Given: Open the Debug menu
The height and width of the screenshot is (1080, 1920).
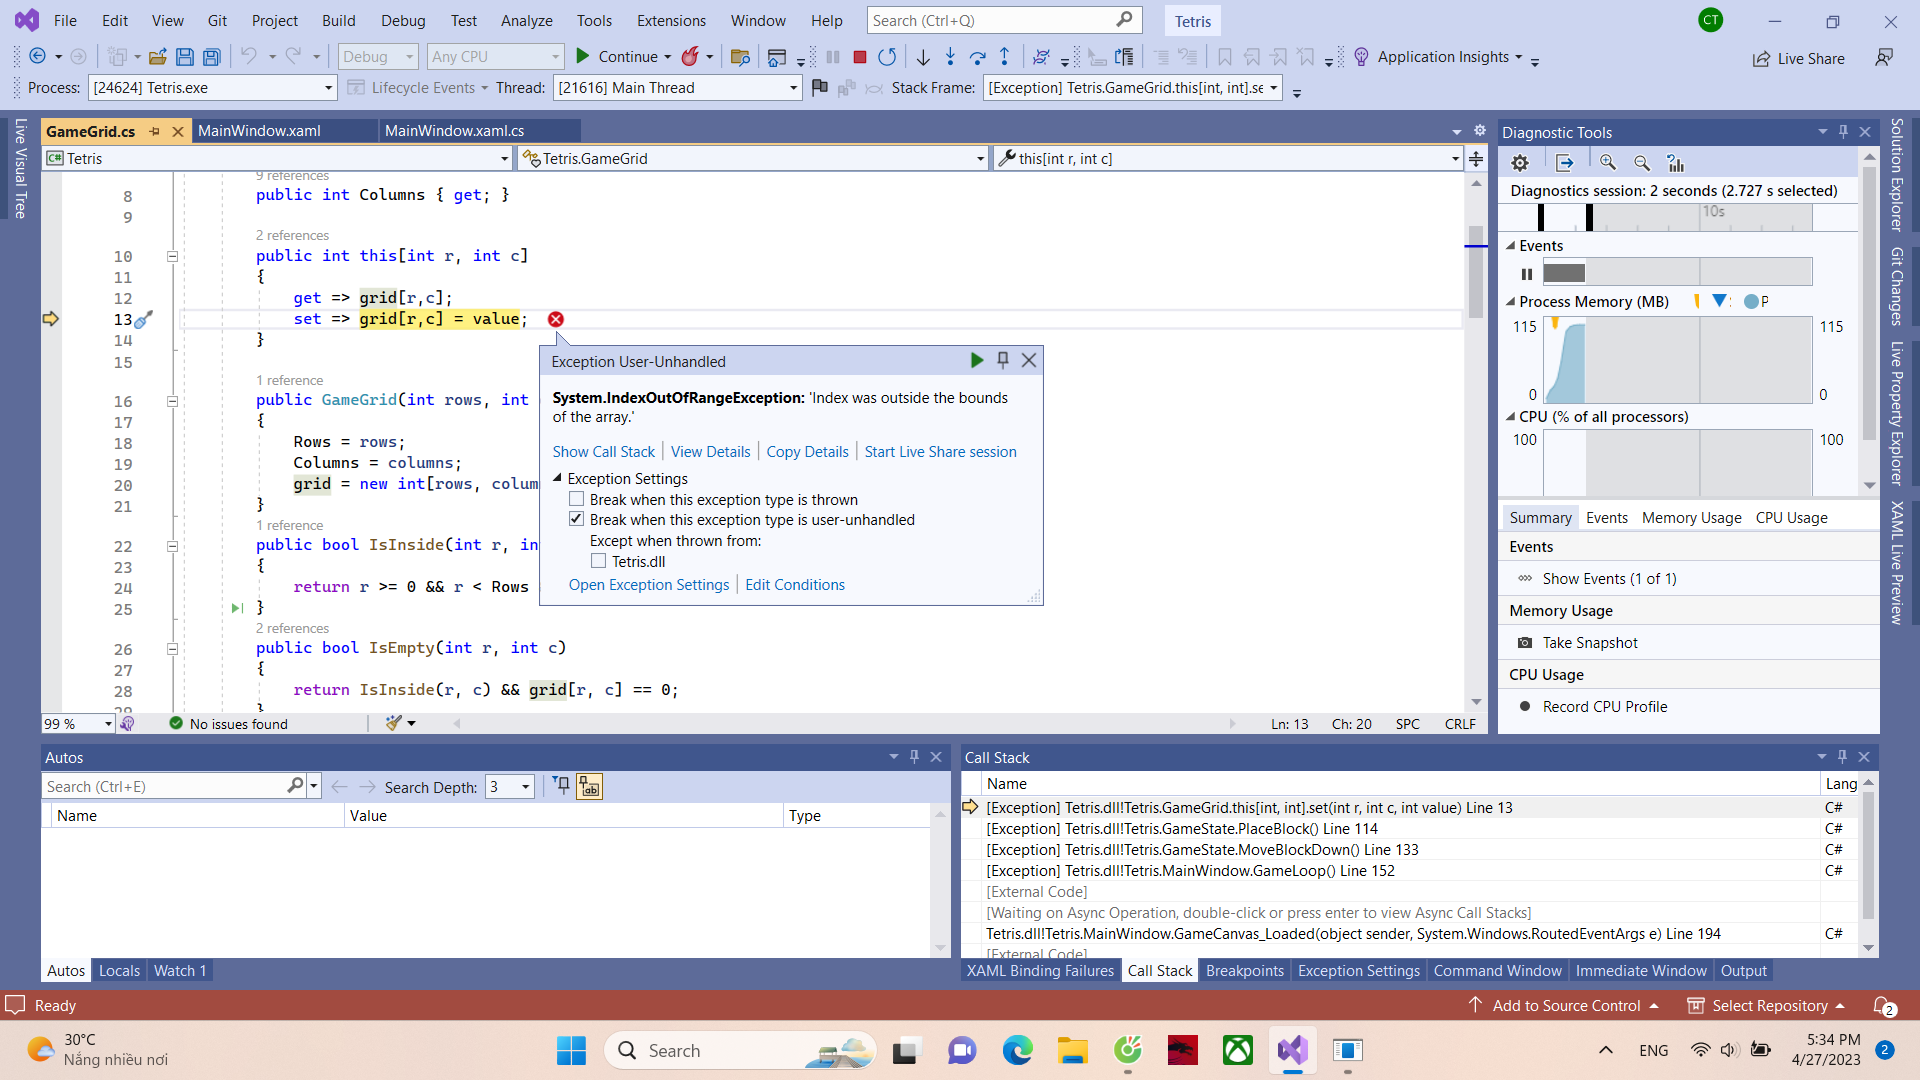Looking at the screenshot, I should coord(403,20).
